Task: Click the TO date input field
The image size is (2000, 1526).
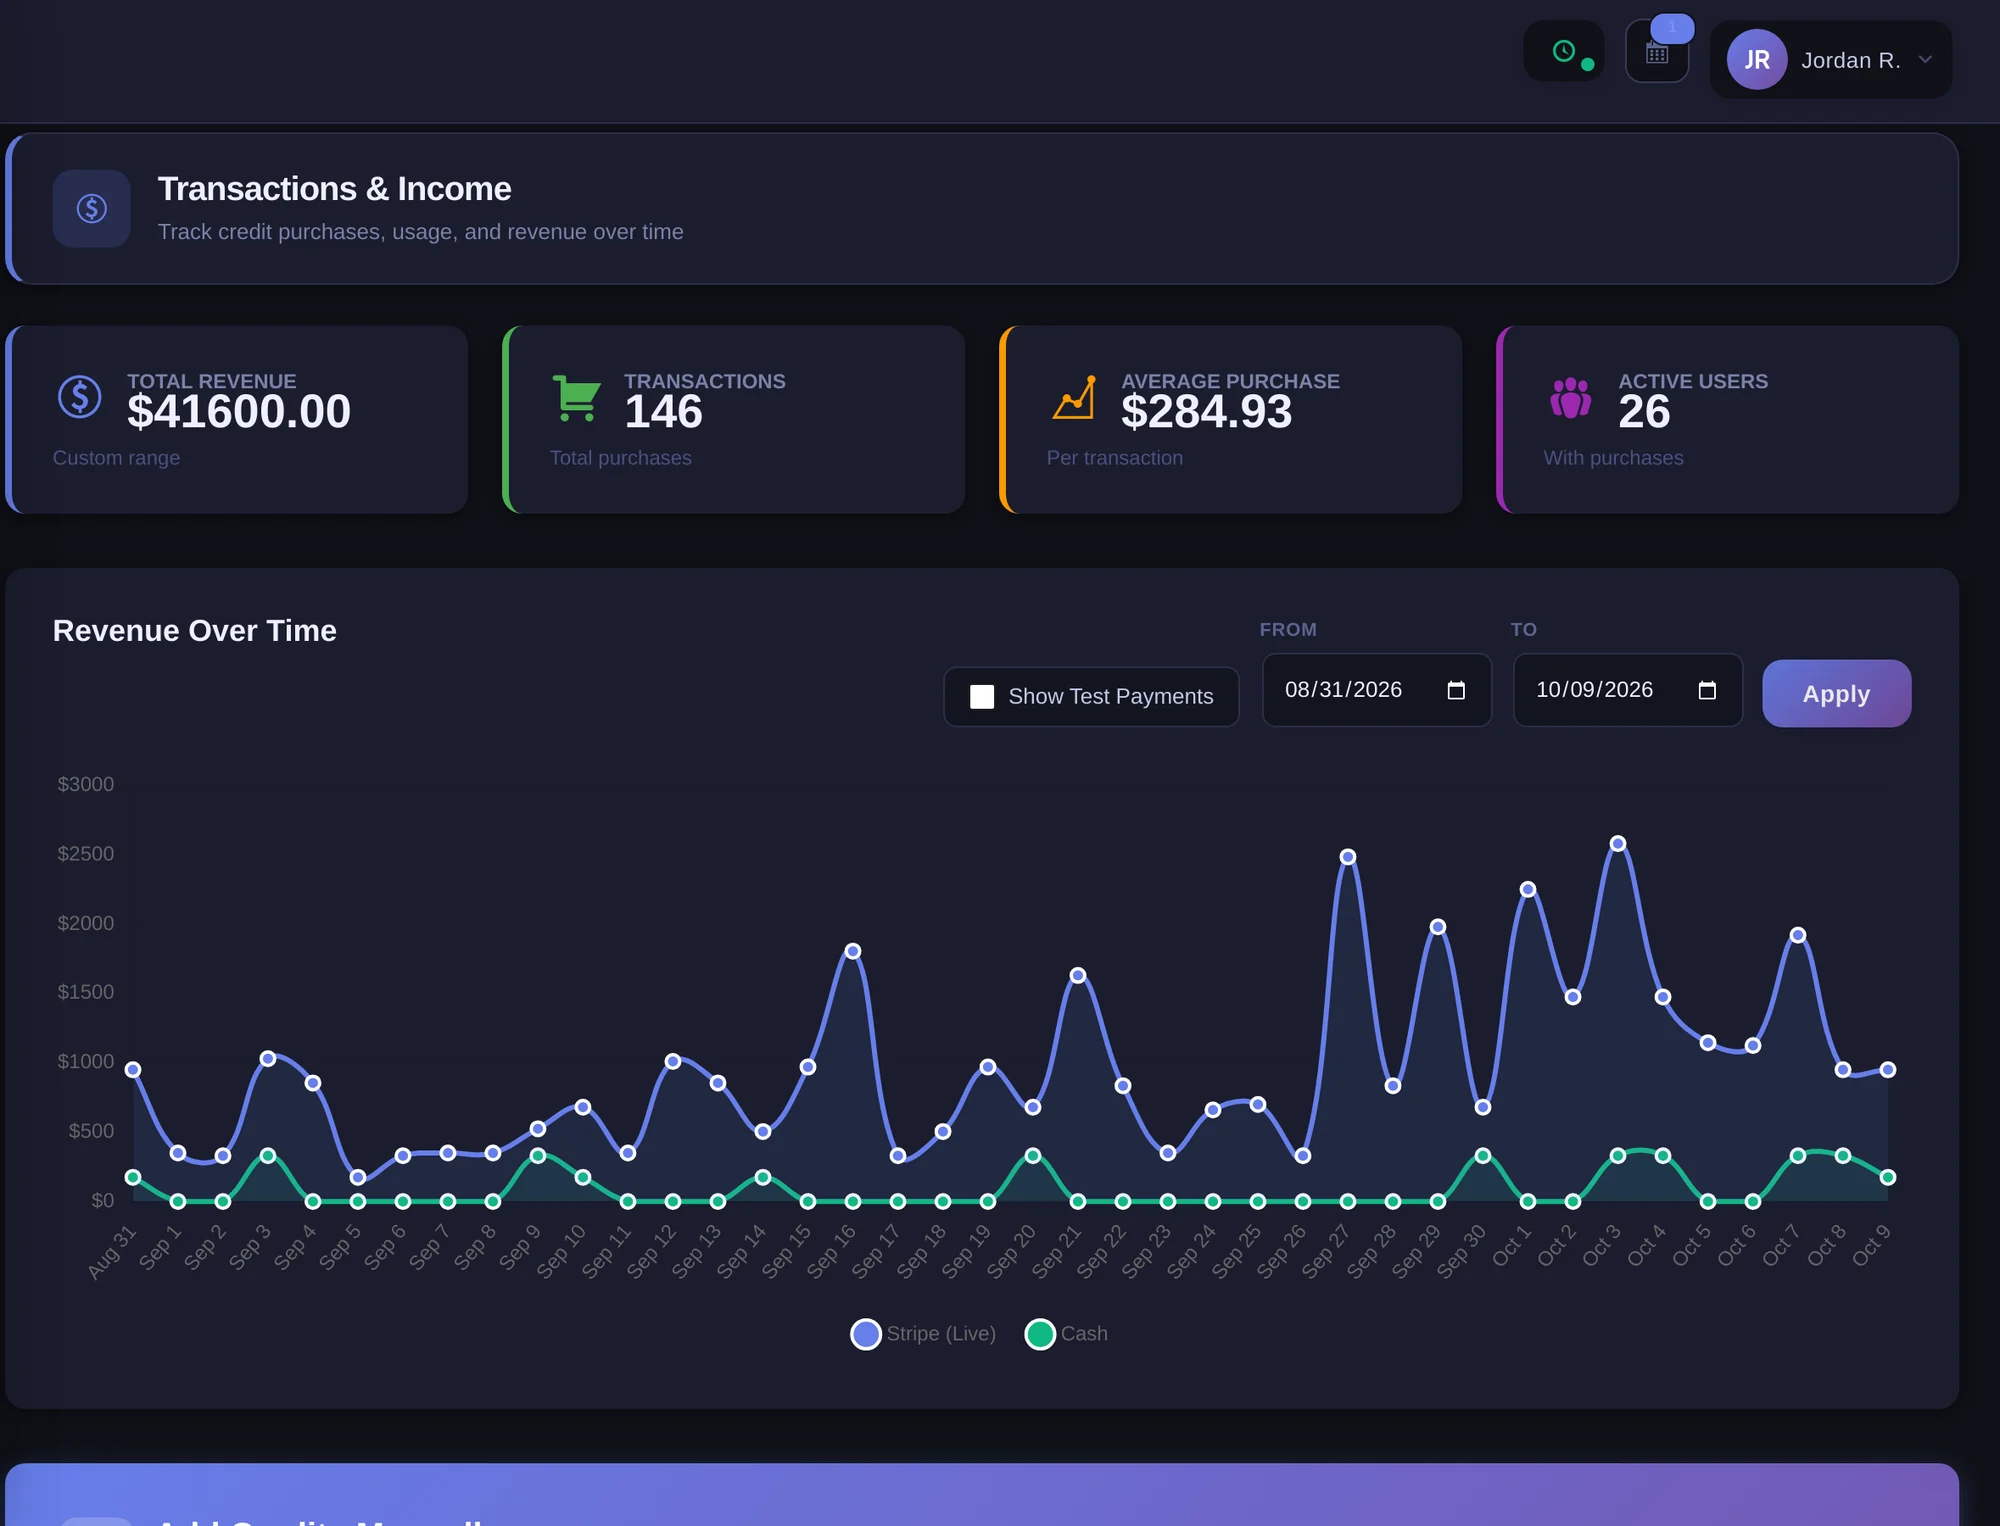Action: [x=1627, y=690]
